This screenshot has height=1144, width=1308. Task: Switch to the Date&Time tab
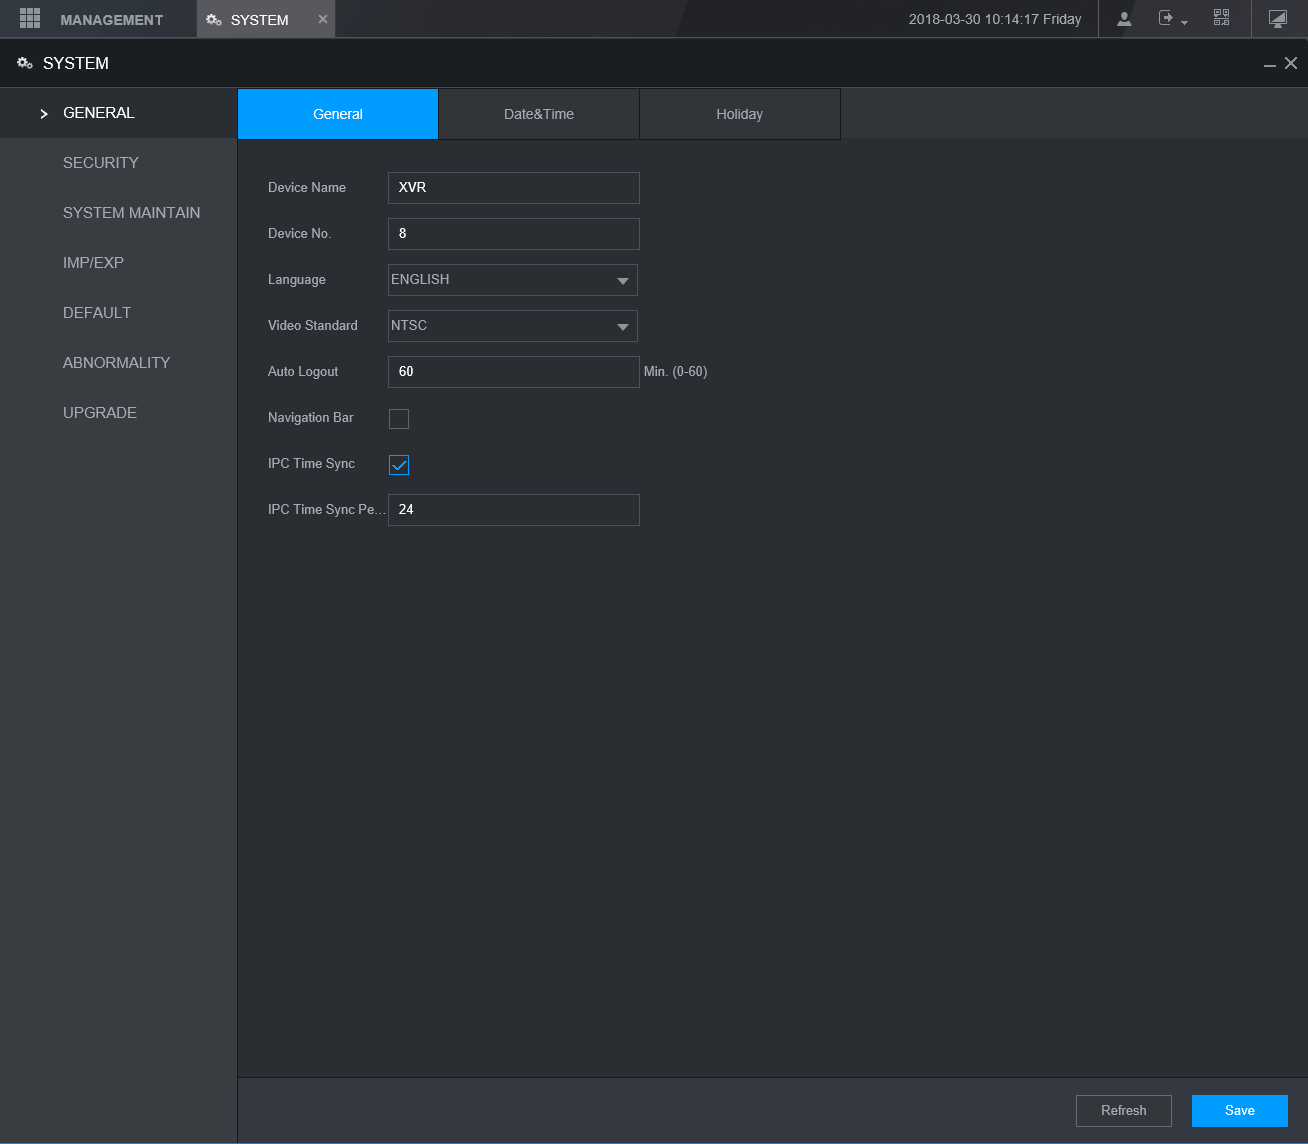(539, 114)
